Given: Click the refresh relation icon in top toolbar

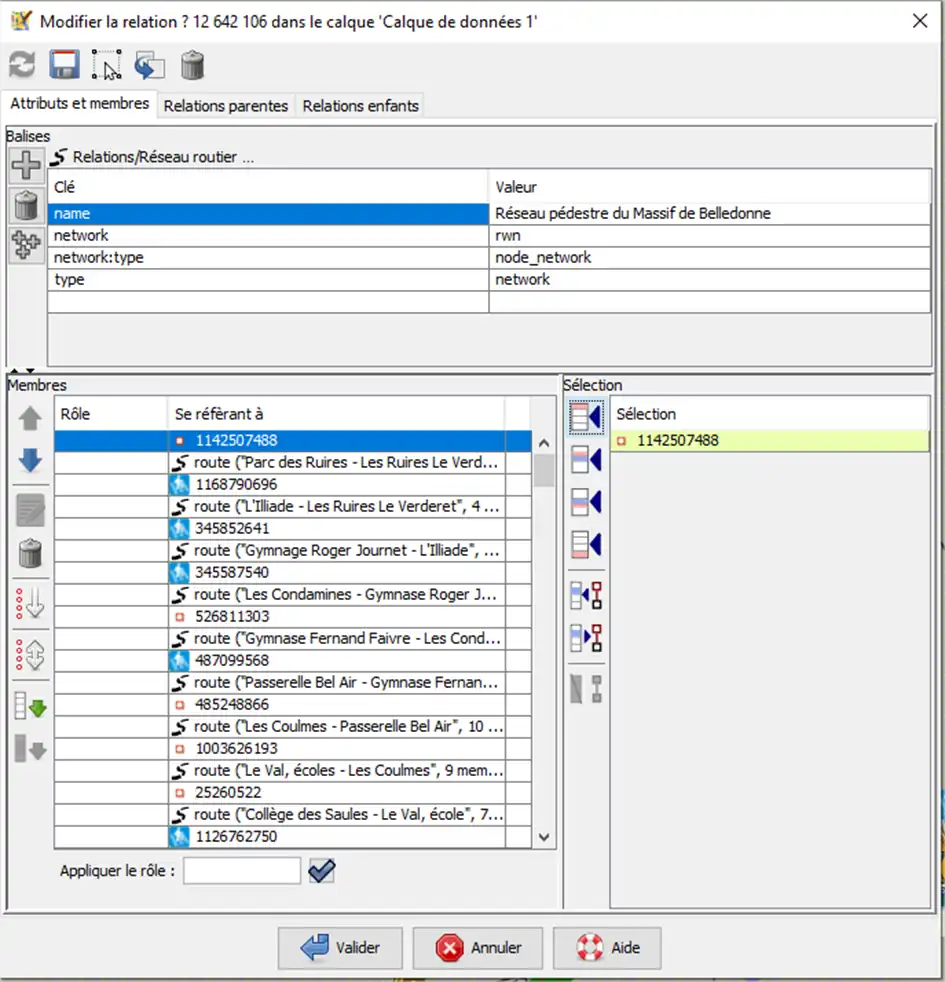Looking at the screenshot, I should click(x=22, y=66).
